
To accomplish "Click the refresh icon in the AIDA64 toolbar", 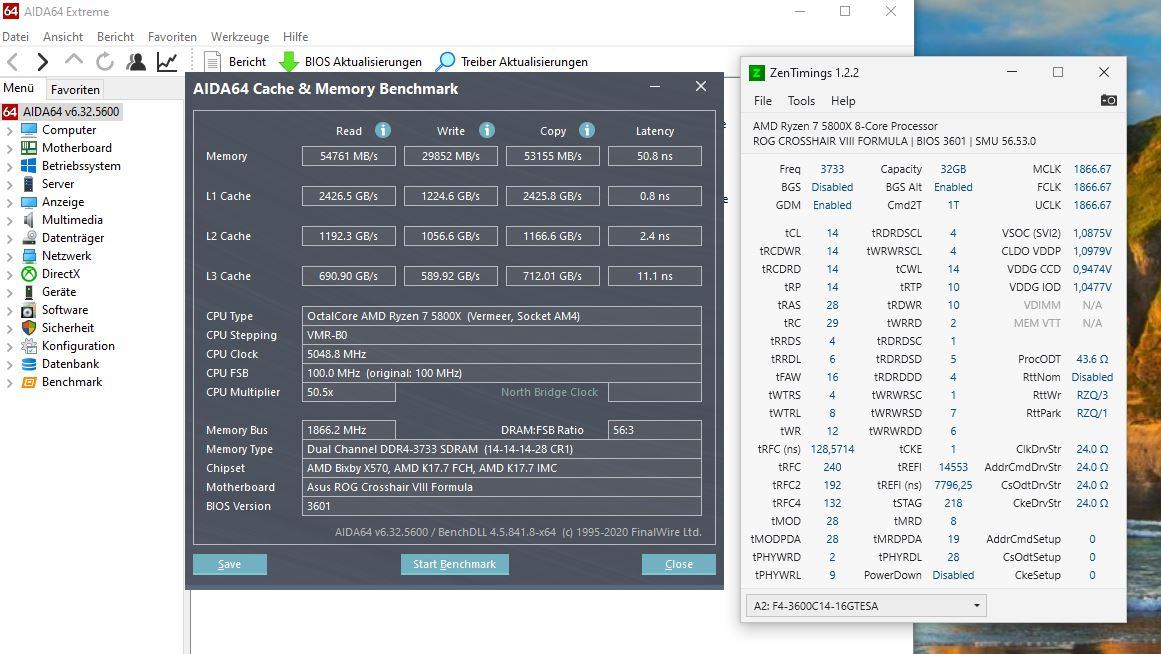I will click(x=104, y=61).
